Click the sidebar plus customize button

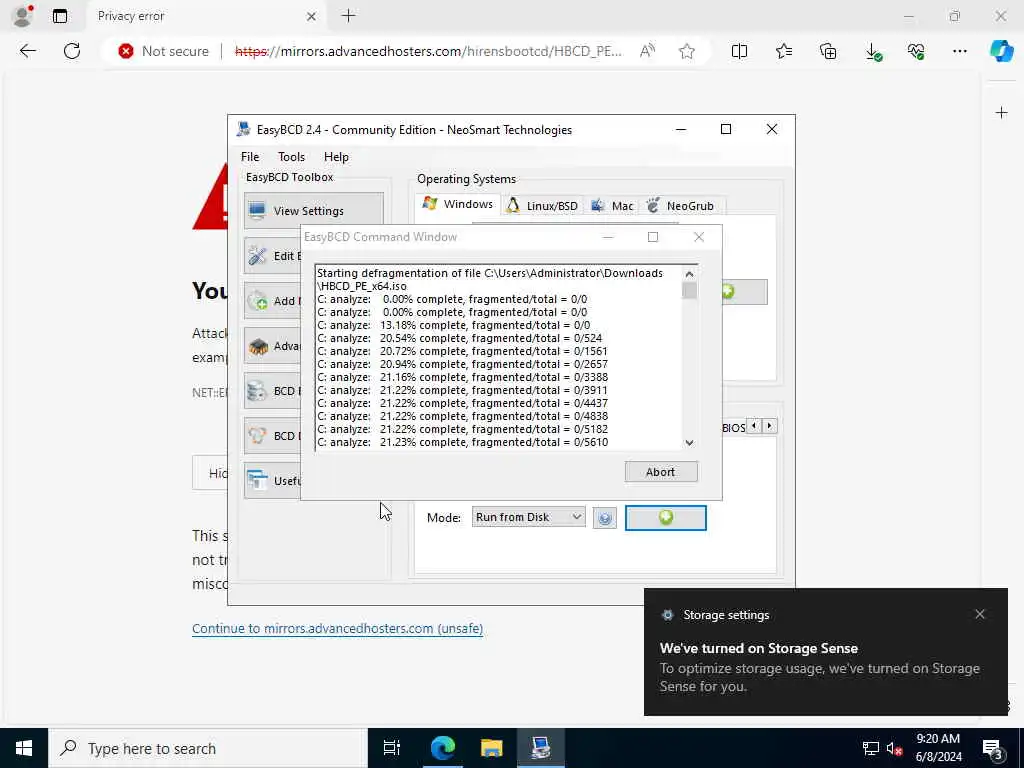pyautogui.click(x=1001, y=113)
